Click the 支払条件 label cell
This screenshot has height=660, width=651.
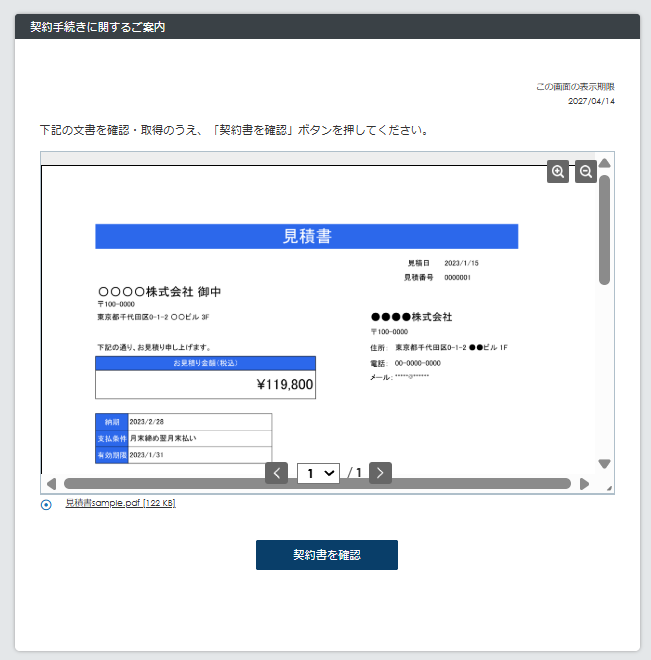(x=112, y=439)
